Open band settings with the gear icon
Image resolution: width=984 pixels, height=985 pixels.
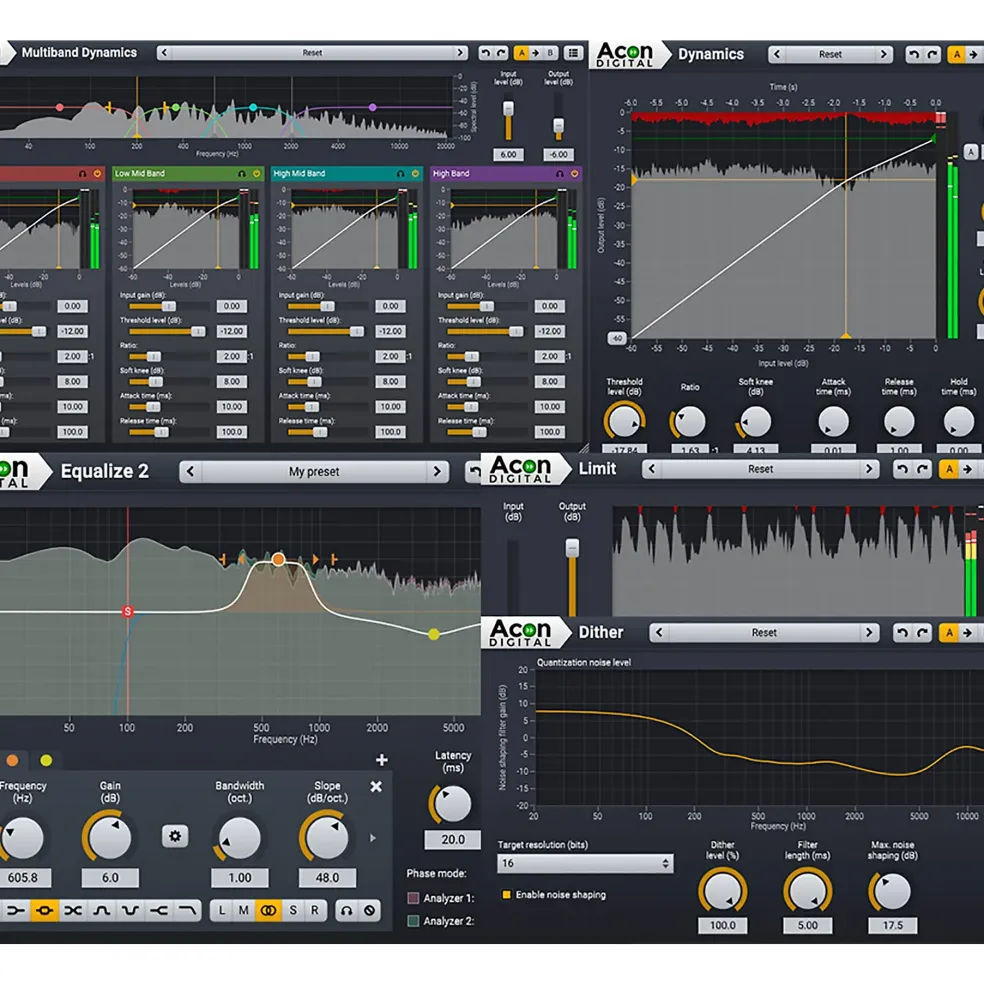click(x=175, y=836)
